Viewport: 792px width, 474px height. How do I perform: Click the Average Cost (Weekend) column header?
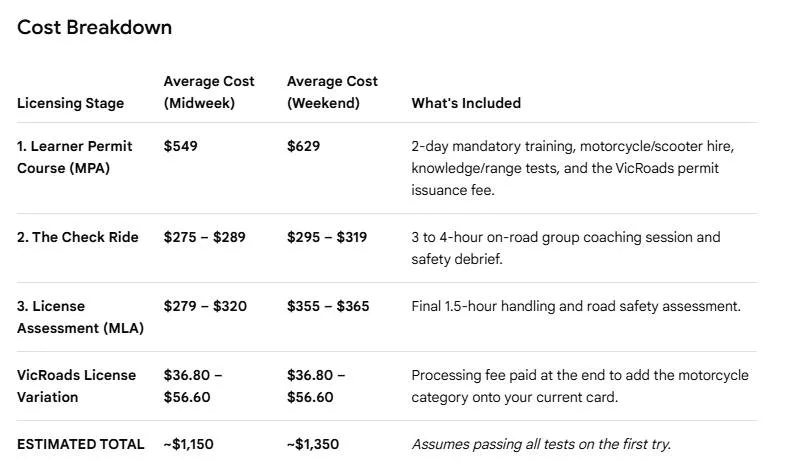point(332,92)
